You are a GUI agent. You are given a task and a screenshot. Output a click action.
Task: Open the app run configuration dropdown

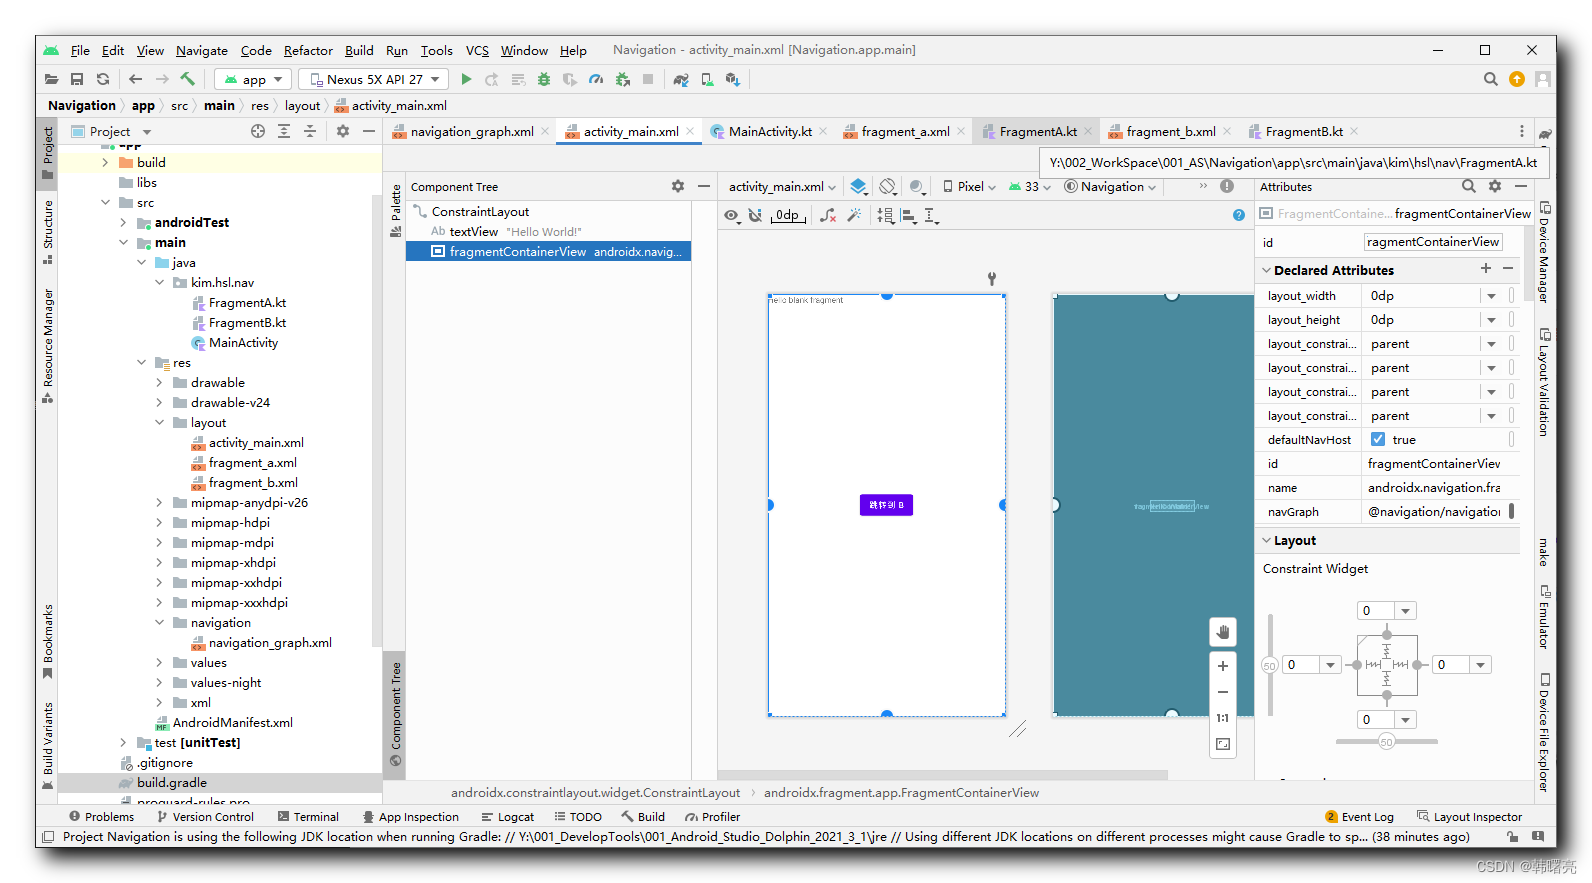[x=254, y=79]
